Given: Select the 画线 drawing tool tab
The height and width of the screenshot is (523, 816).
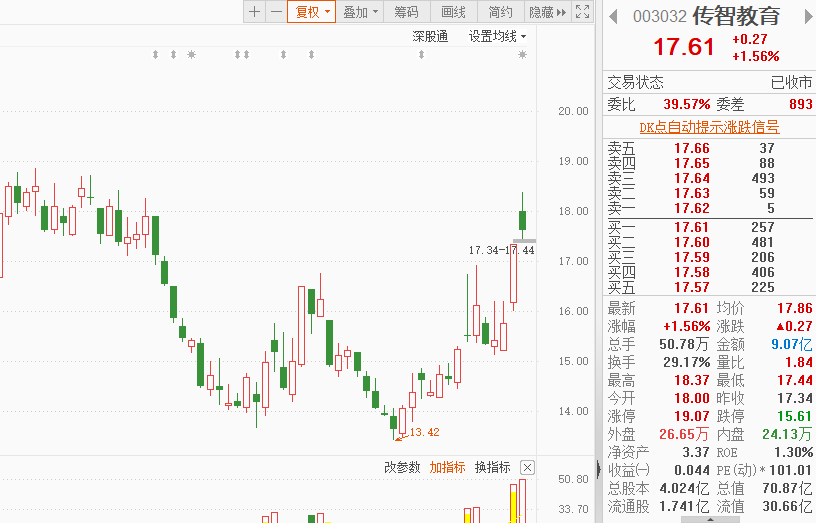Looking at the screenshot, I should coord(453,11).
